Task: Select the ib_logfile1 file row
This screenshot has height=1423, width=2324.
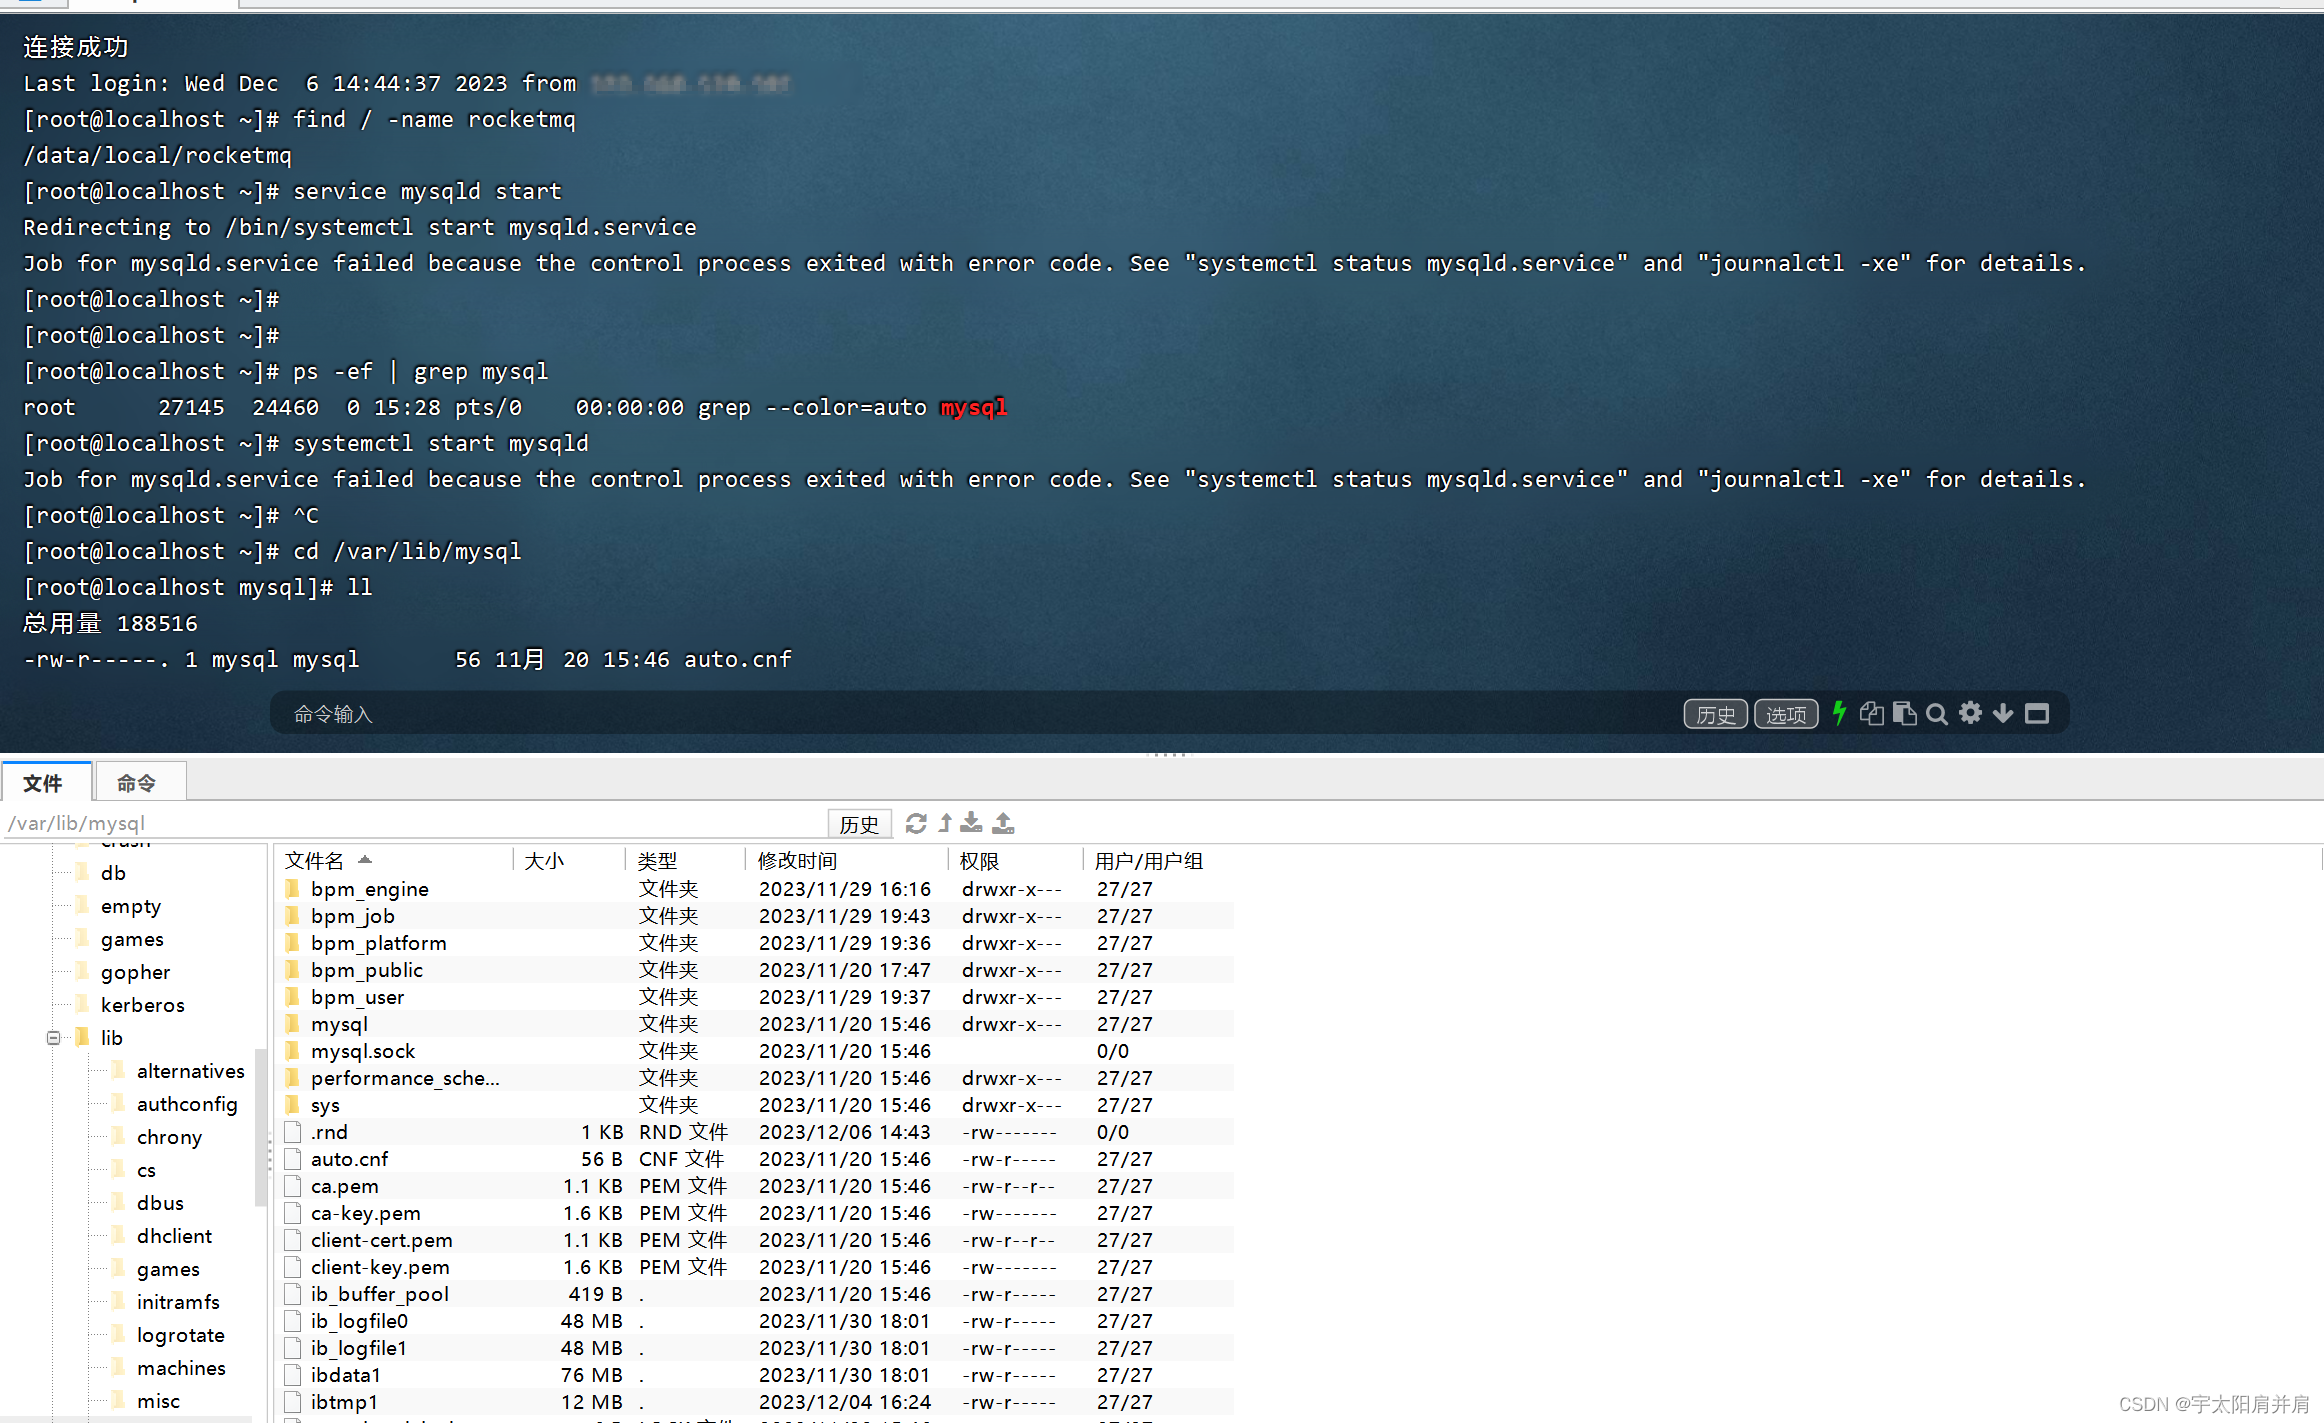Action: click(755, 1348)
